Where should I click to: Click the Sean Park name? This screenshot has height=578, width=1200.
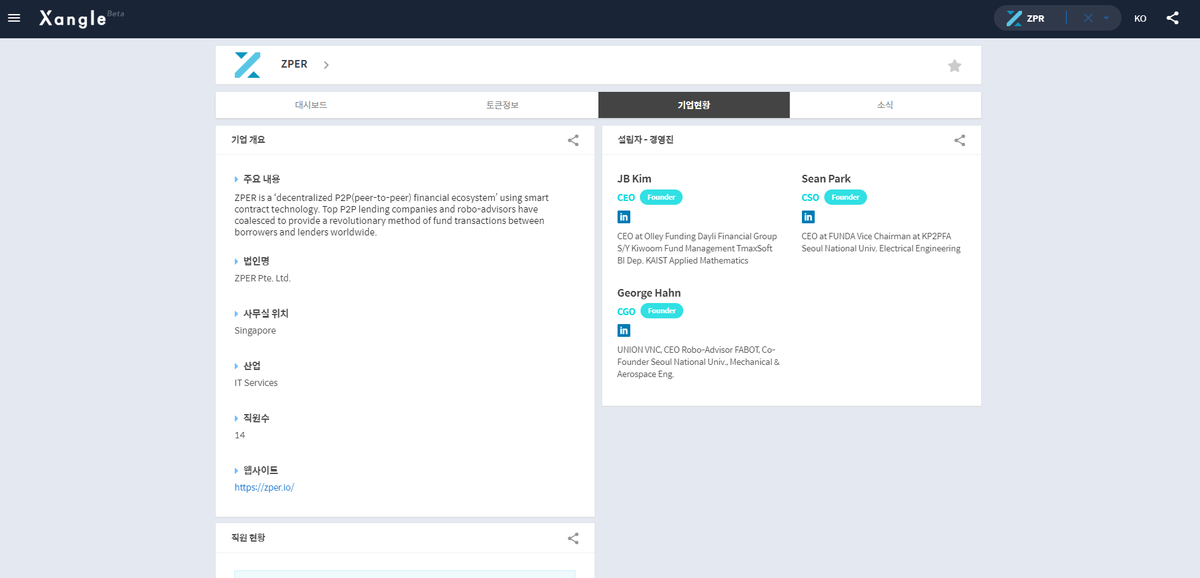[x=826, y=179]
